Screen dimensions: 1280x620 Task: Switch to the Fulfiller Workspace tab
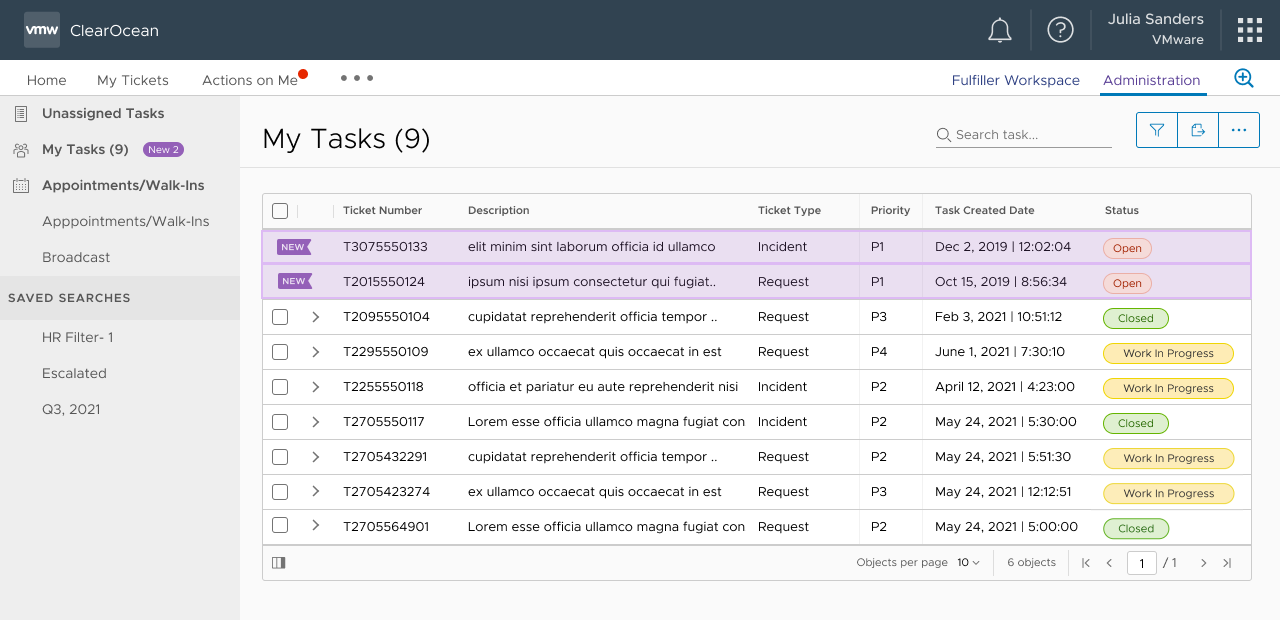click(x=1015, y=80)
